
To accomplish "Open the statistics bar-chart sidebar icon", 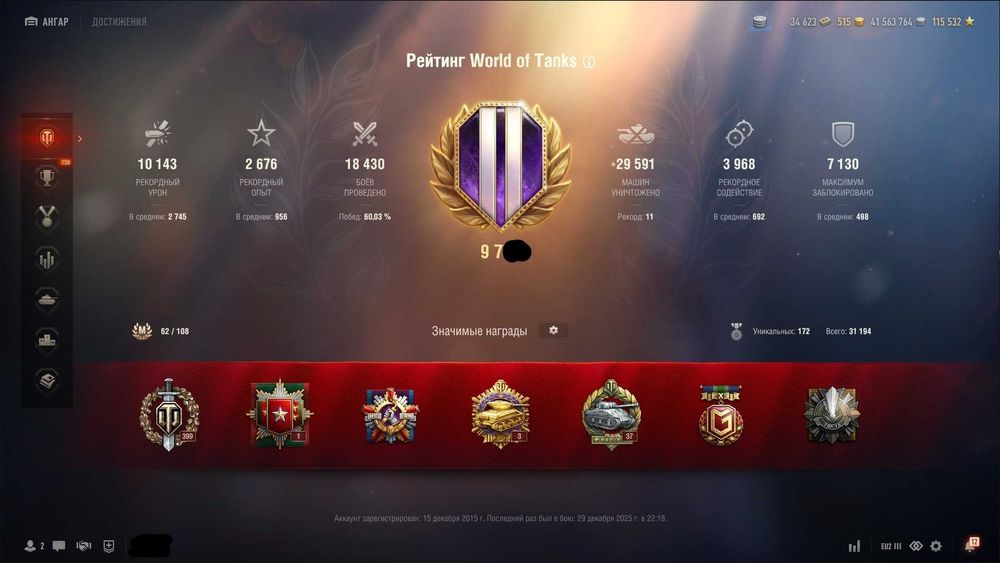I will point(47,259).
